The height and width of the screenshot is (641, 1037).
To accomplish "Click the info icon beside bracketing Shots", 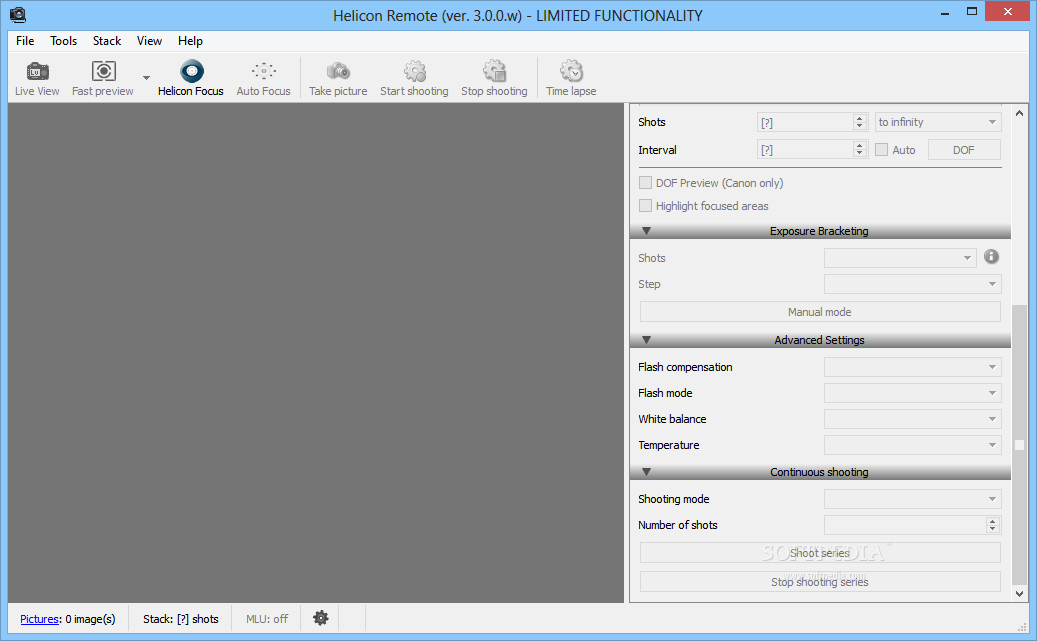I will click(991, 257).
